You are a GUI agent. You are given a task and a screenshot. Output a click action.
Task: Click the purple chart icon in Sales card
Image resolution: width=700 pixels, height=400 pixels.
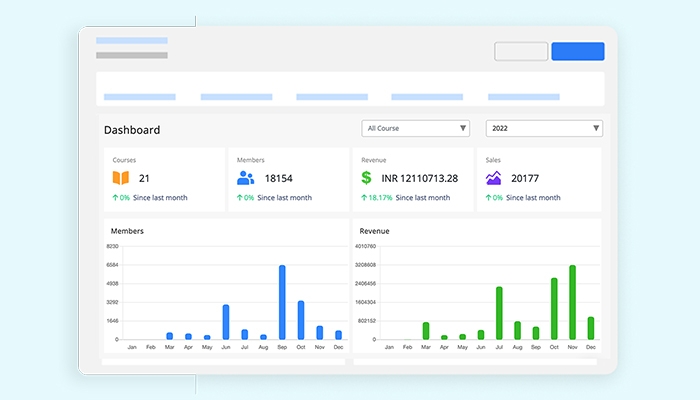(493, 178)
